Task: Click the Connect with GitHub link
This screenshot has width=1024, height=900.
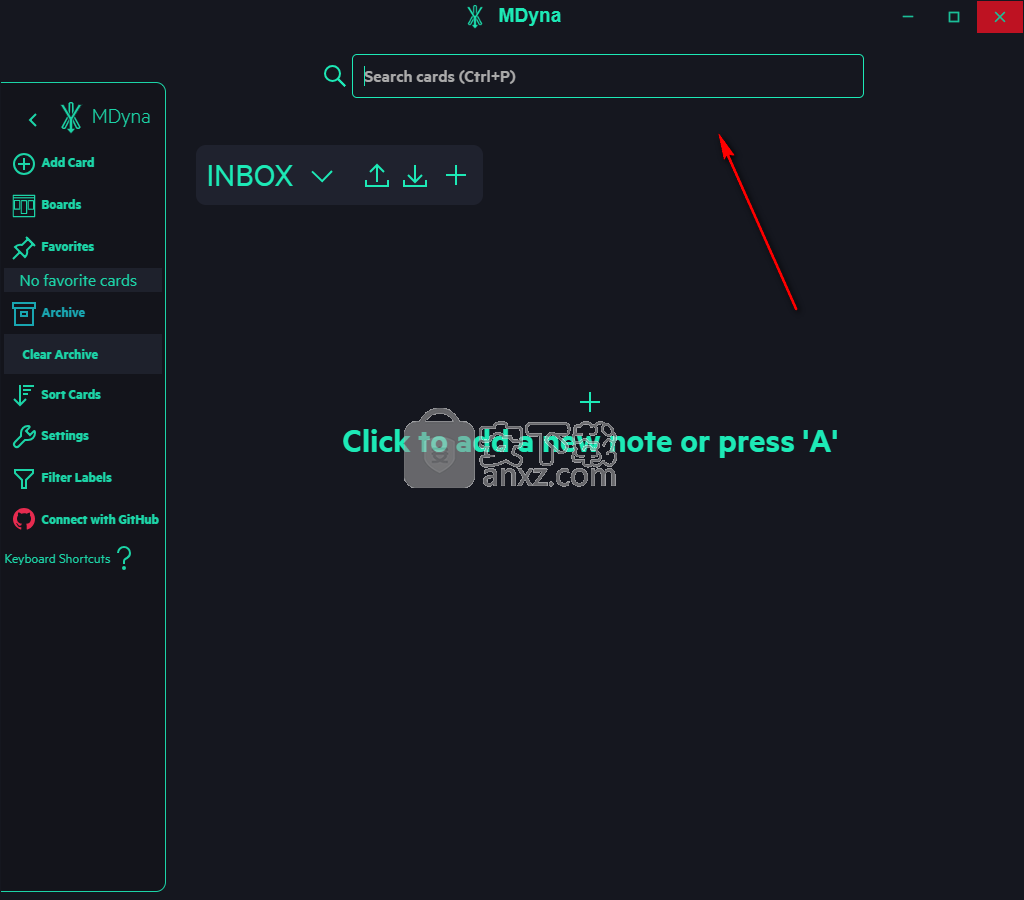Action: 100,520
